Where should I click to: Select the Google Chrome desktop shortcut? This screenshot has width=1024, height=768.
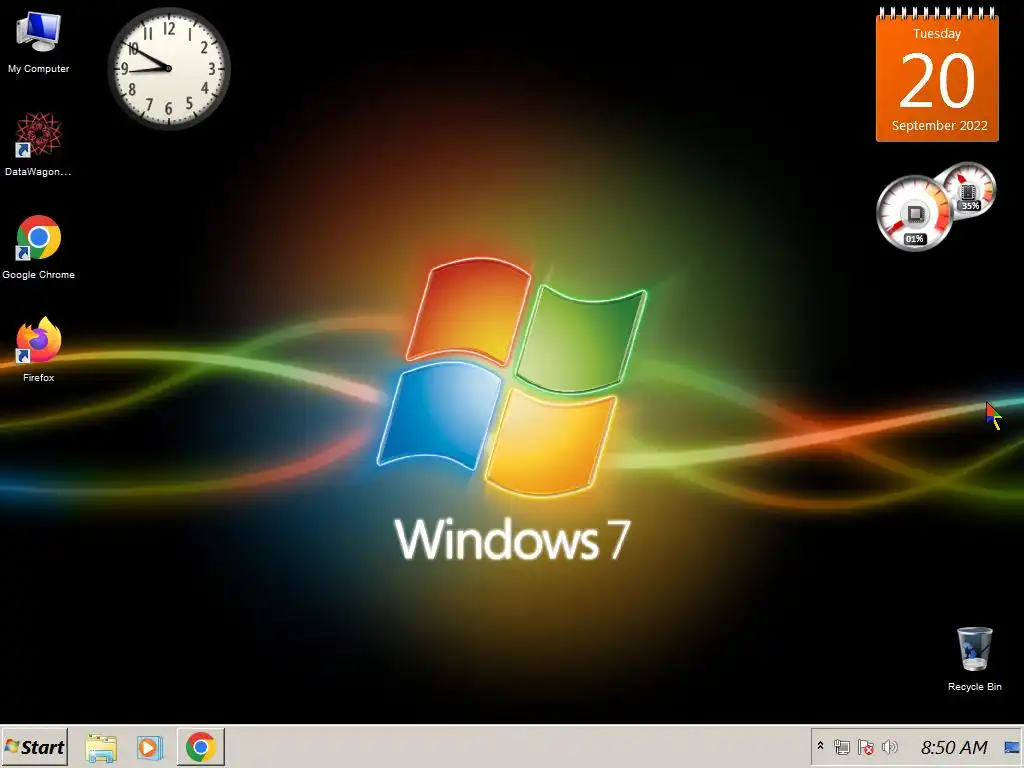39,247
